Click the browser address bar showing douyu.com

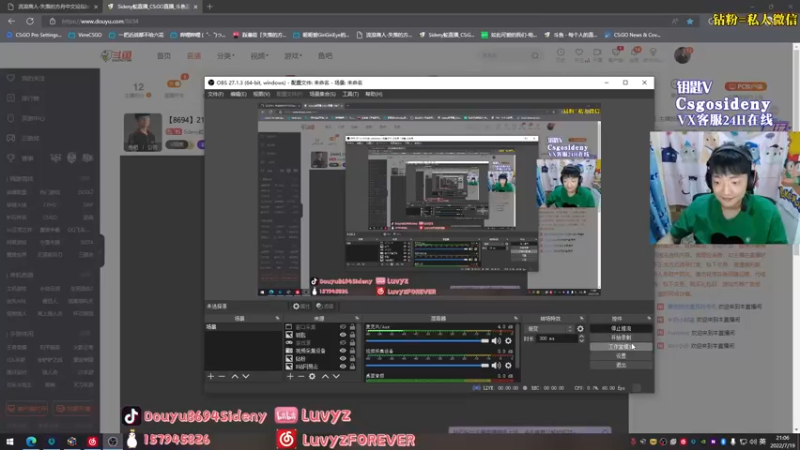(357, 21)
